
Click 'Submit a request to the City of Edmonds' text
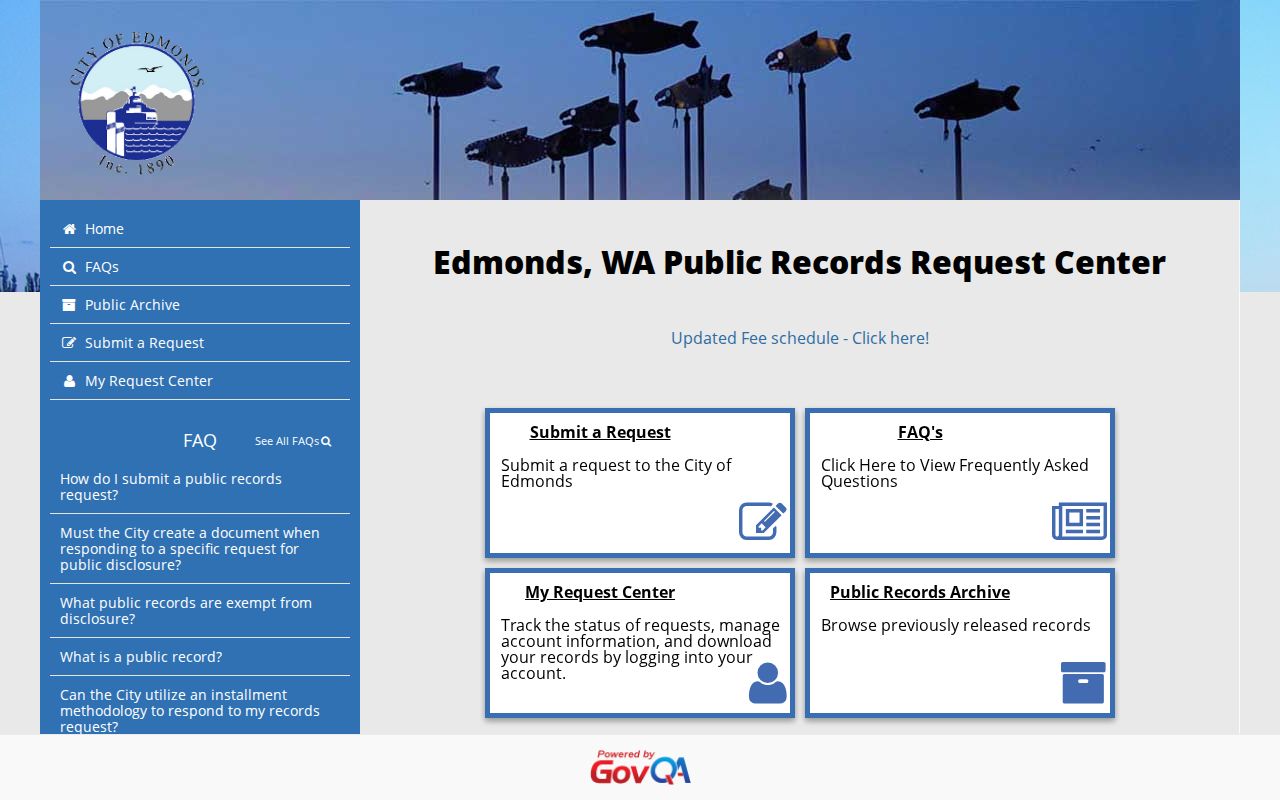[616, 473]
